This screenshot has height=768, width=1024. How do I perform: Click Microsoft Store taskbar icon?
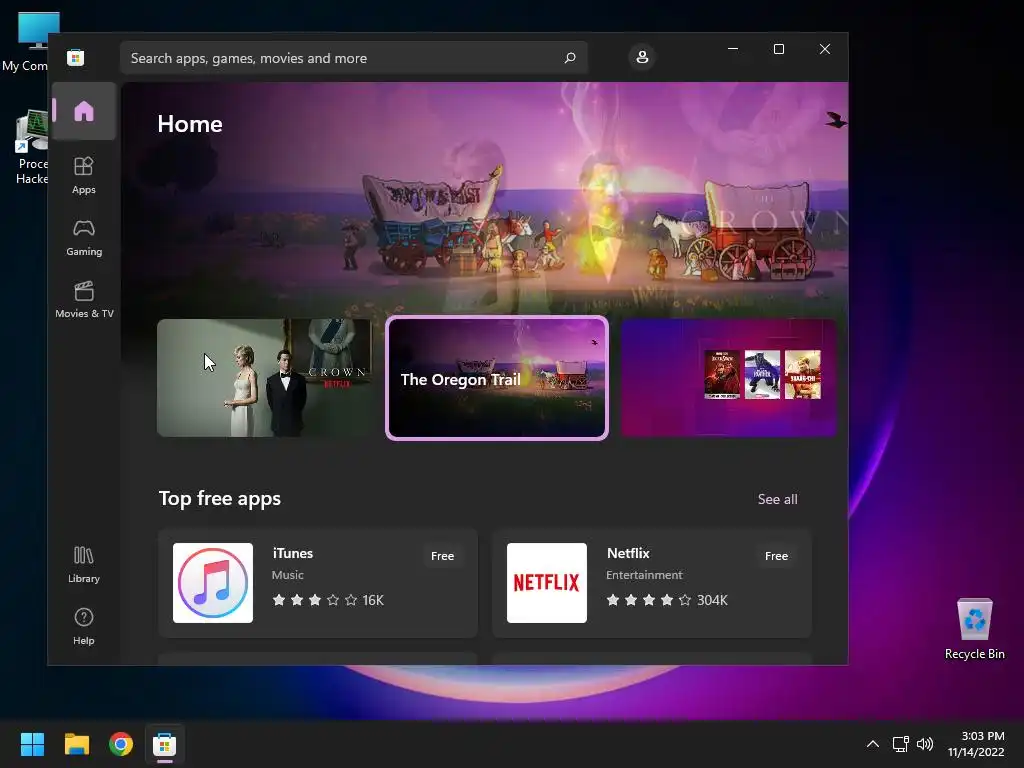(x=165, y=744)
